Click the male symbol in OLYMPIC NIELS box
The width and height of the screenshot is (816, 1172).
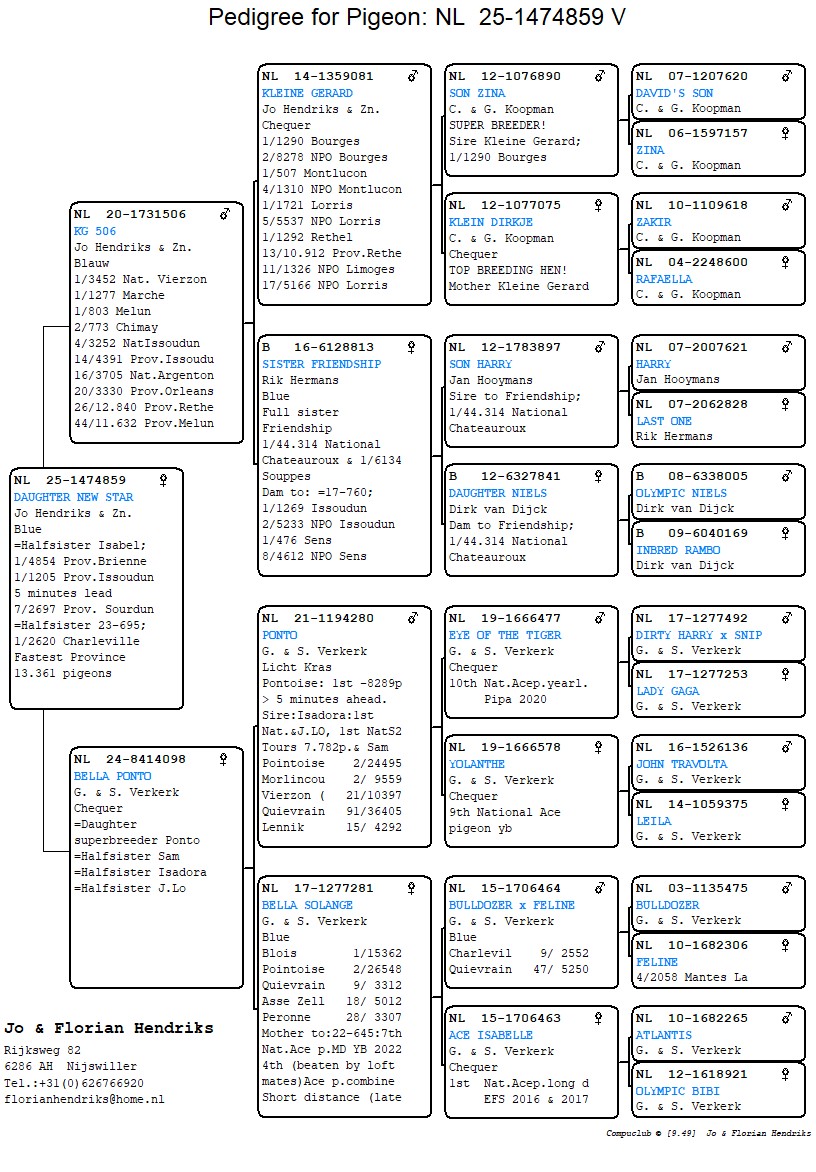click(x=786, y=476)
